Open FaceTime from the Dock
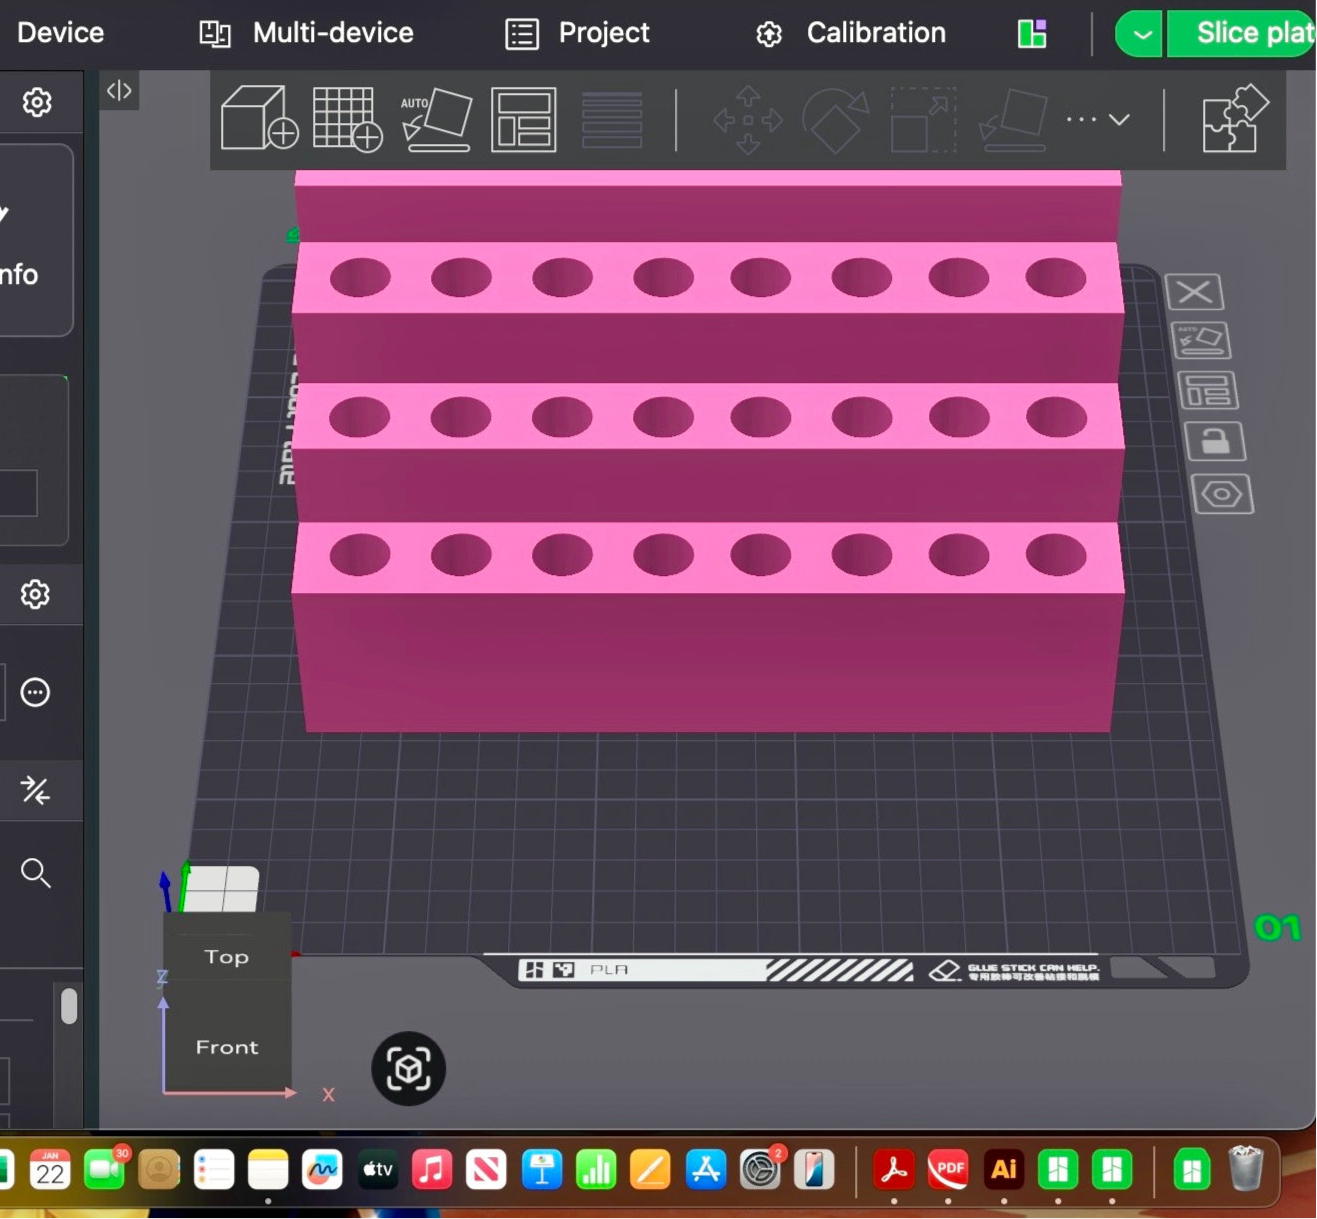Image resolution: width=1317 pixels, height=1219 pixels. [x=104, y=1169]
